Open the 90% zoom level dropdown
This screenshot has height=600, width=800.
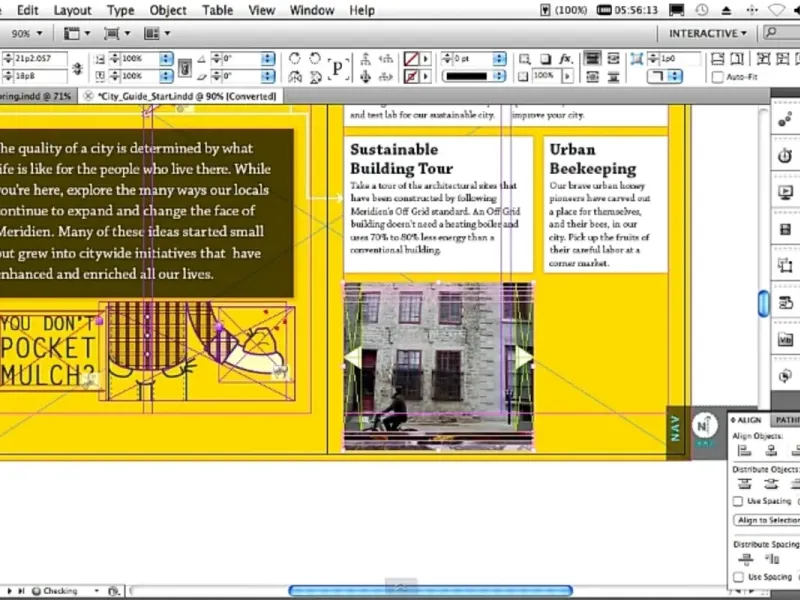(x=28, y=33)
